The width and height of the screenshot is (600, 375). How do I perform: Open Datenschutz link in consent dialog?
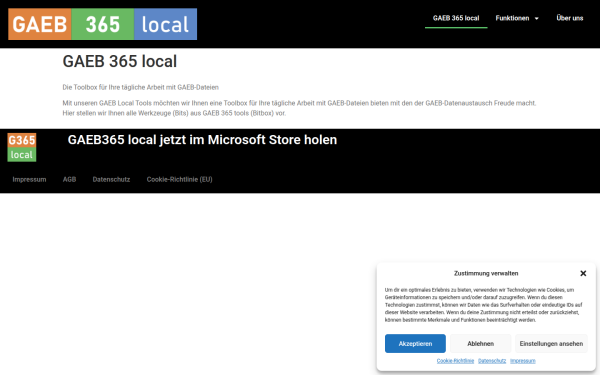tap(492, 361)
